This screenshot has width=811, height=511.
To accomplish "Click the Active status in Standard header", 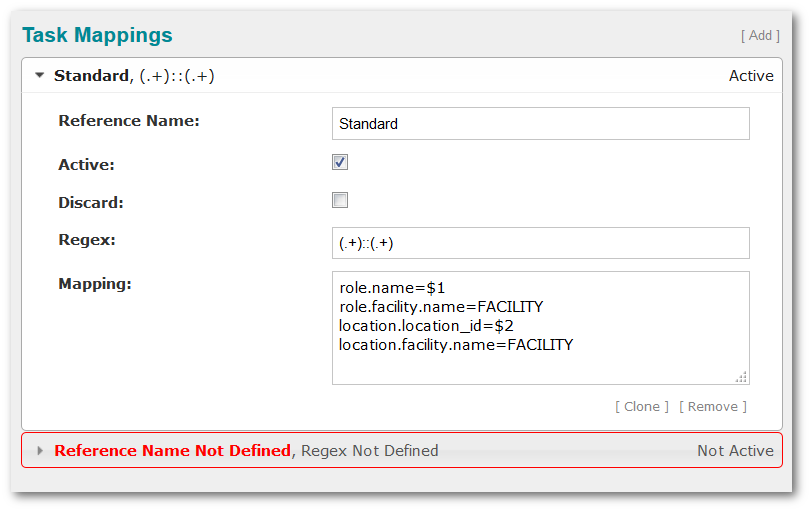I will [751, 76].
